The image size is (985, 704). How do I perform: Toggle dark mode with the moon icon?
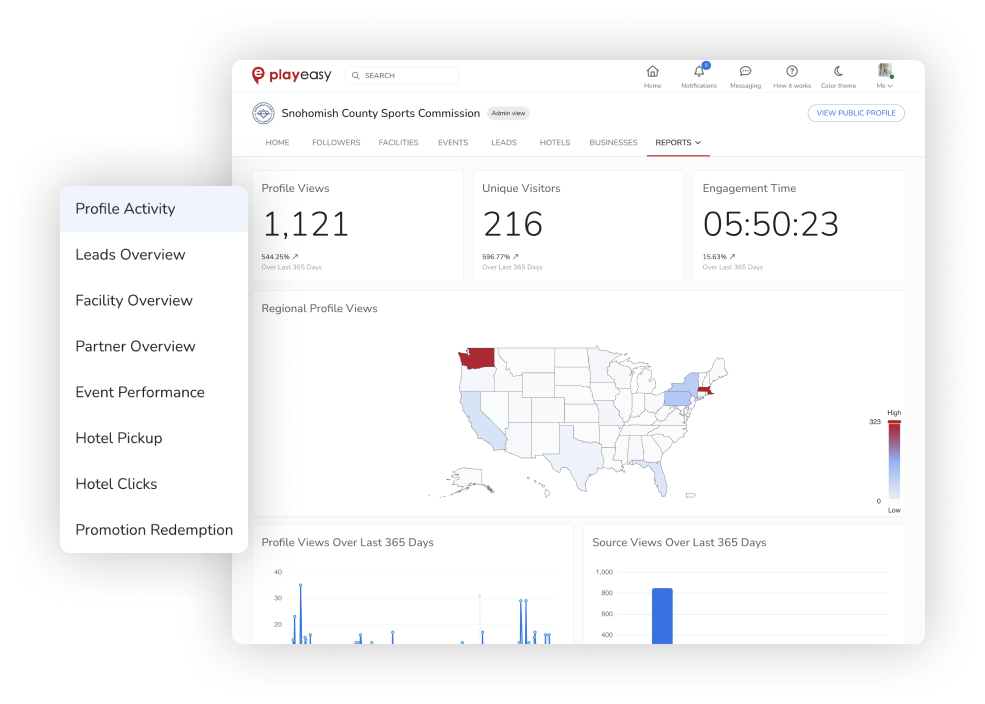pyautogui.click(x=837, y=73)
